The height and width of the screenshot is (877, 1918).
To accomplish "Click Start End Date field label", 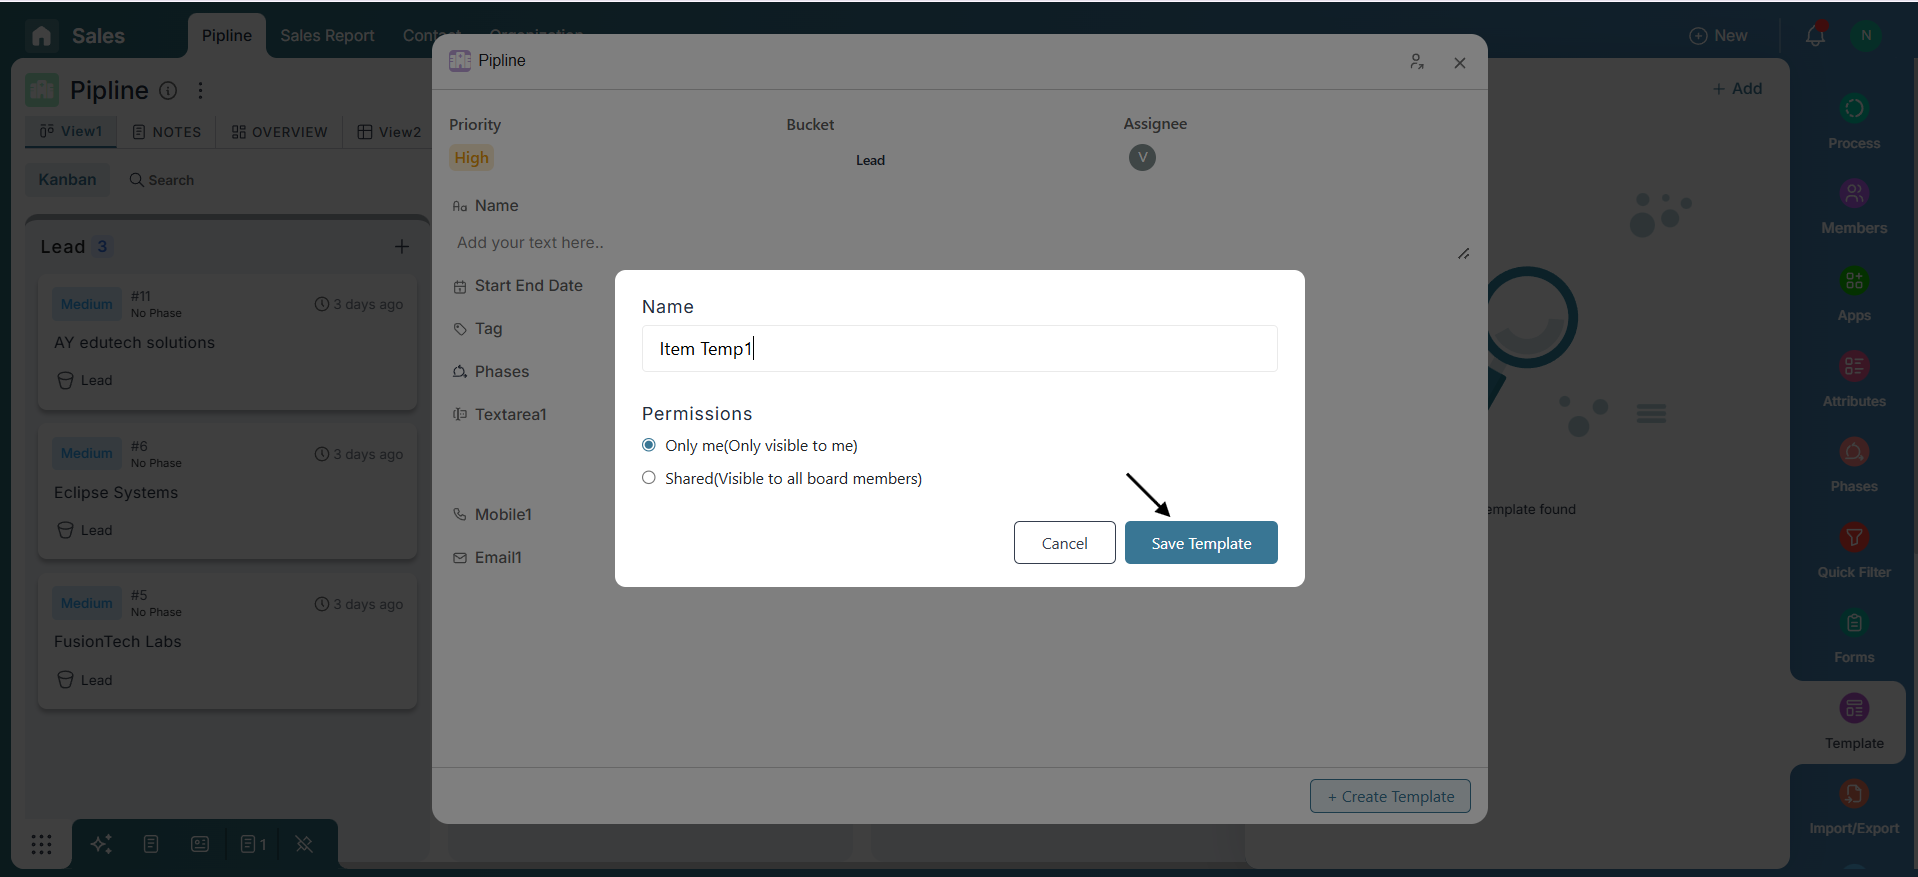I will tap(528, 286).
